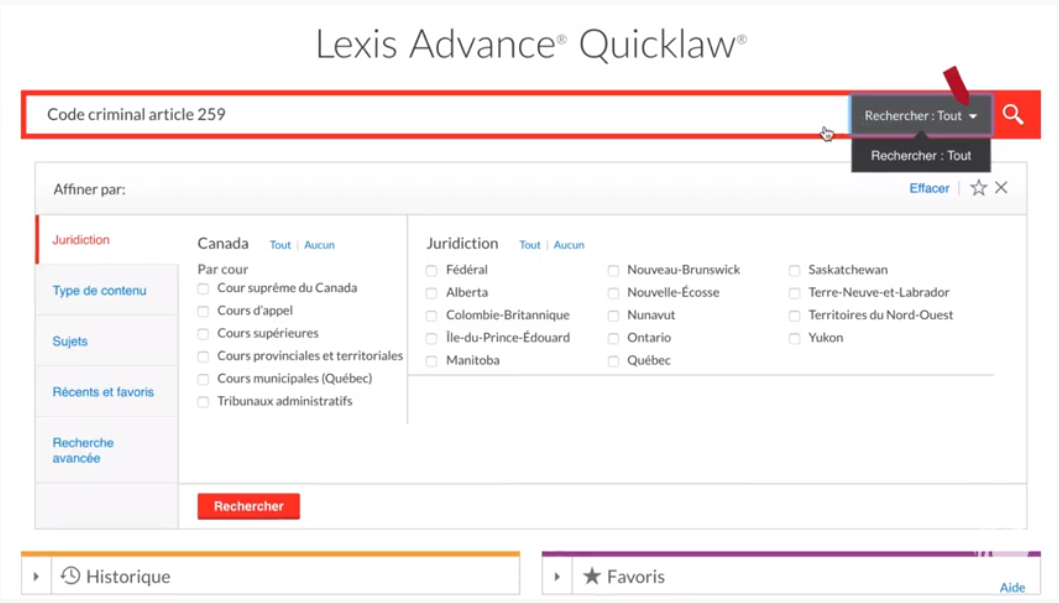Close the Affiner par panel with X
This screenshot has width=1059, height=603.
pos(1001,188)
